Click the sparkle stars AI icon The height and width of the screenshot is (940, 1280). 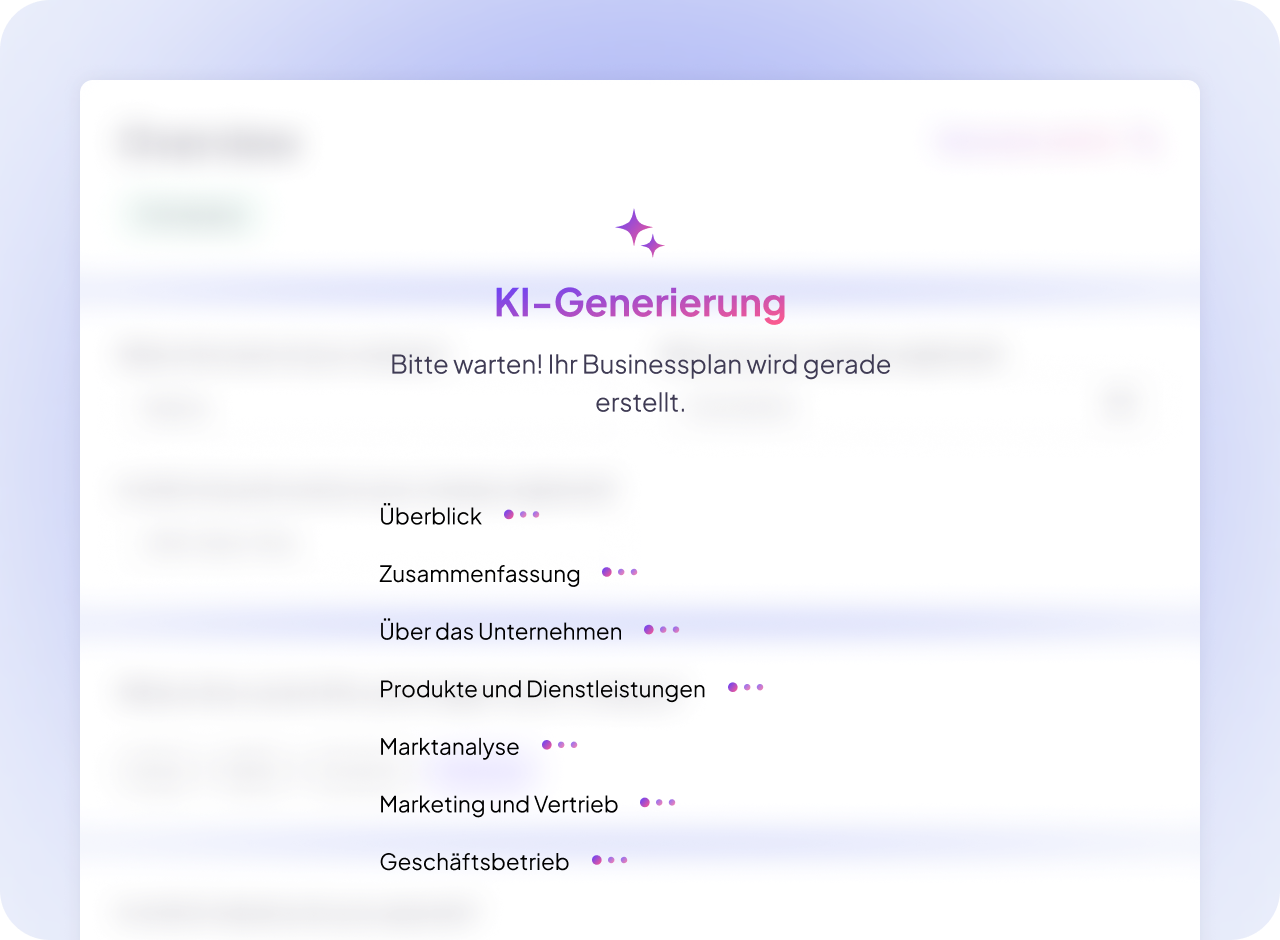point(640,233)
